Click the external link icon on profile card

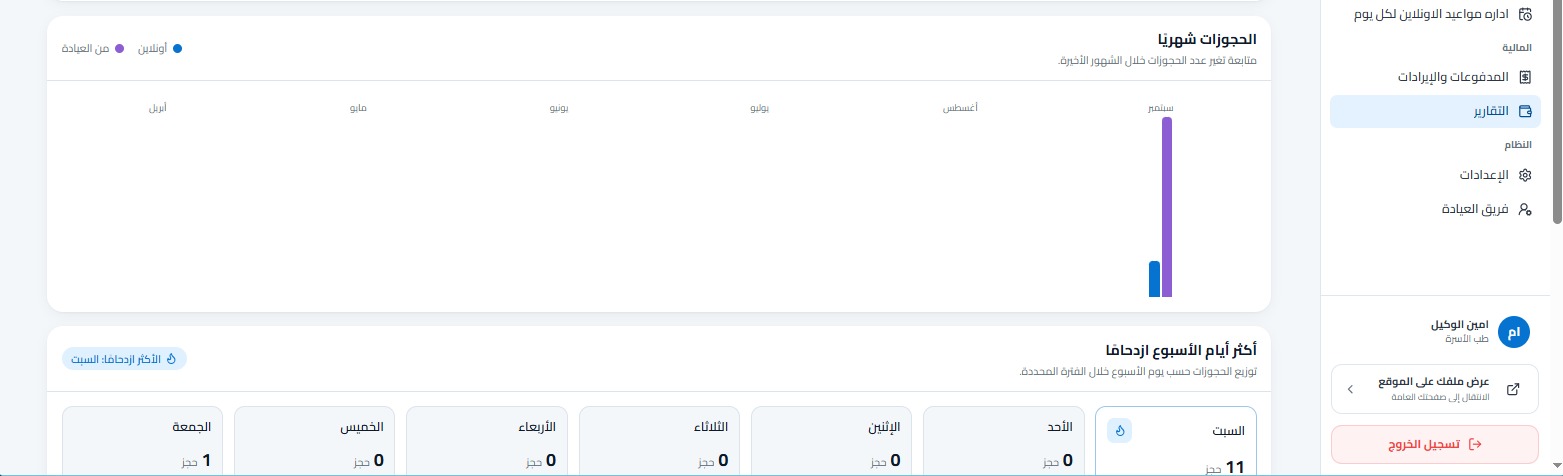(1513, 389)
